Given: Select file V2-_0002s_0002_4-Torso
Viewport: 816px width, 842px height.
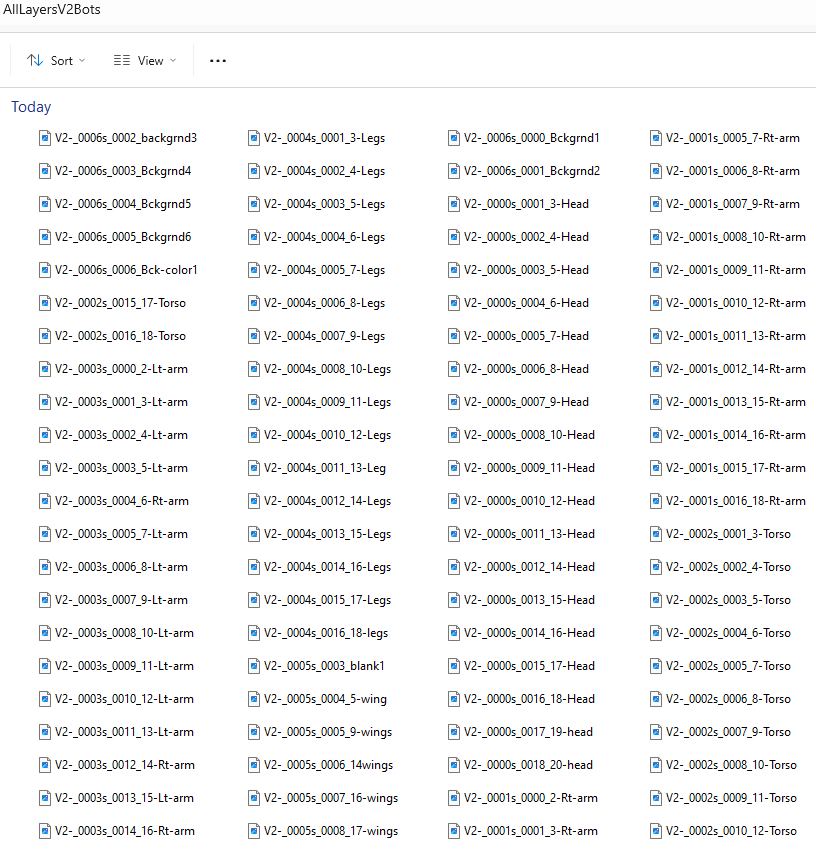Looking at the screenshot, I should pyautogui.click(x=720, y=567).
